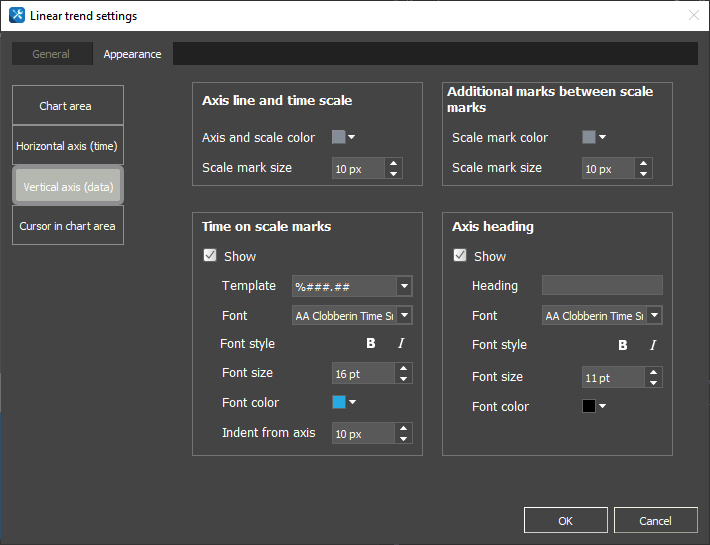Open the blue Font color swatch
The image size is (710, 545).
344,403
